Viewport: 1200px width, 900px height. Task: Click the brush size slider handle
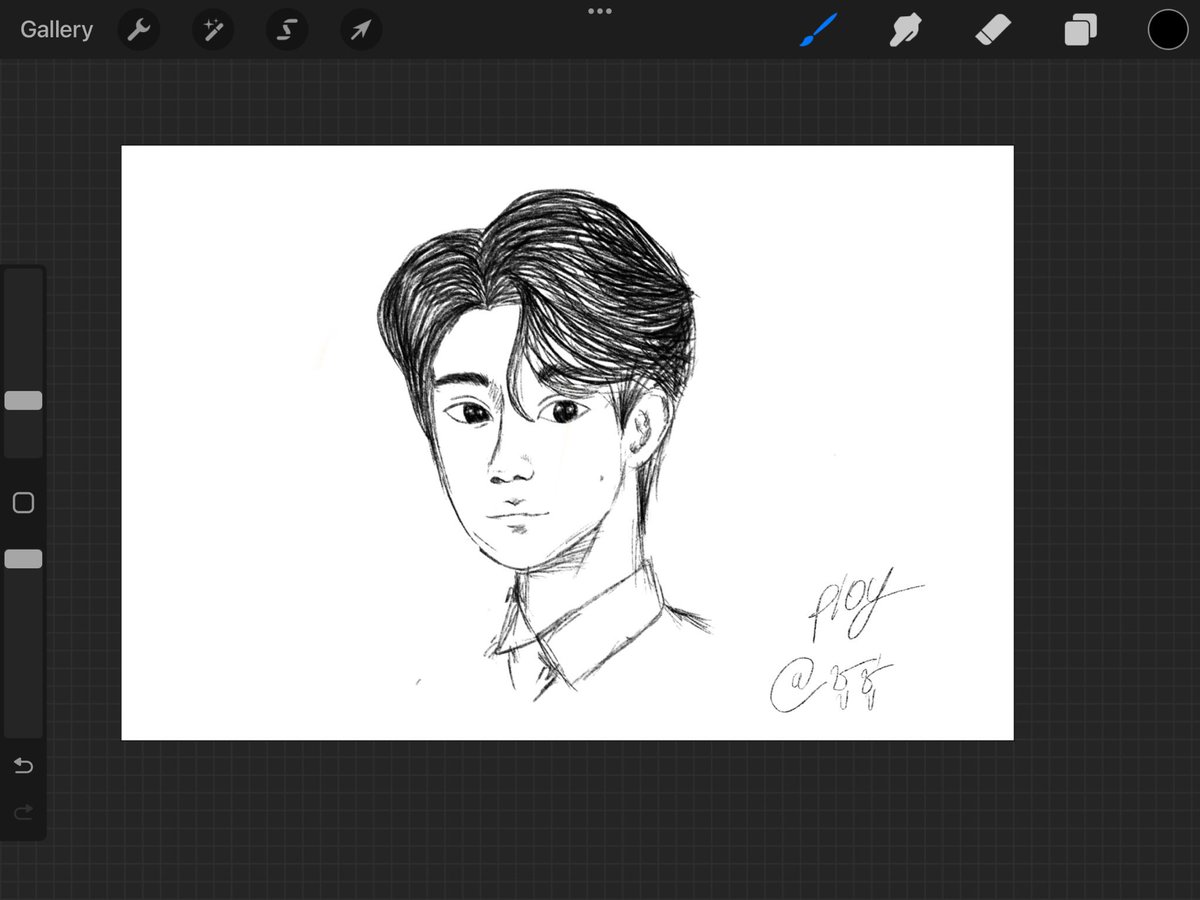point(23,401)
